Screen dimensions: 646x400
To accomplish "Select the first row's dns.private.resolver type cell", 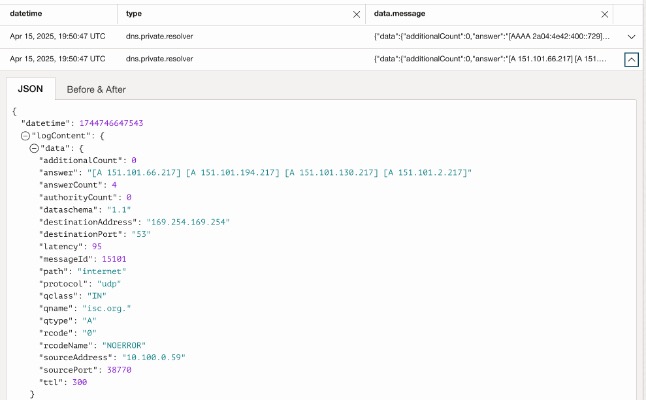I will point(159,36).
